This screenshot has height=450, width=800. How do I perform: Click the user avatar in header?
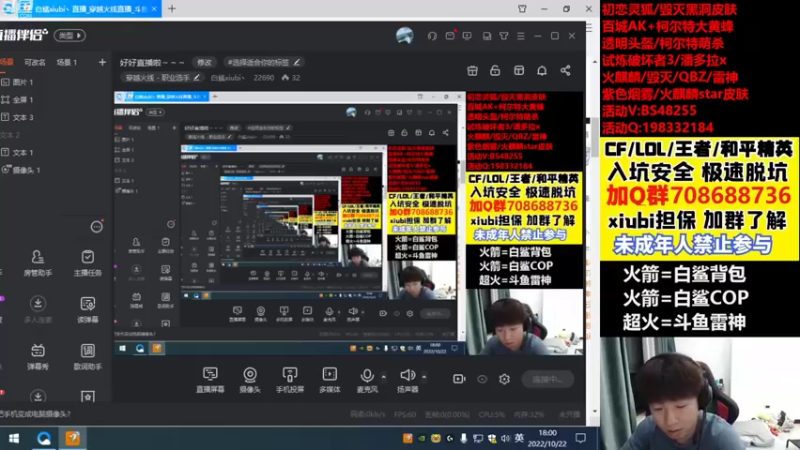point(405,36)
